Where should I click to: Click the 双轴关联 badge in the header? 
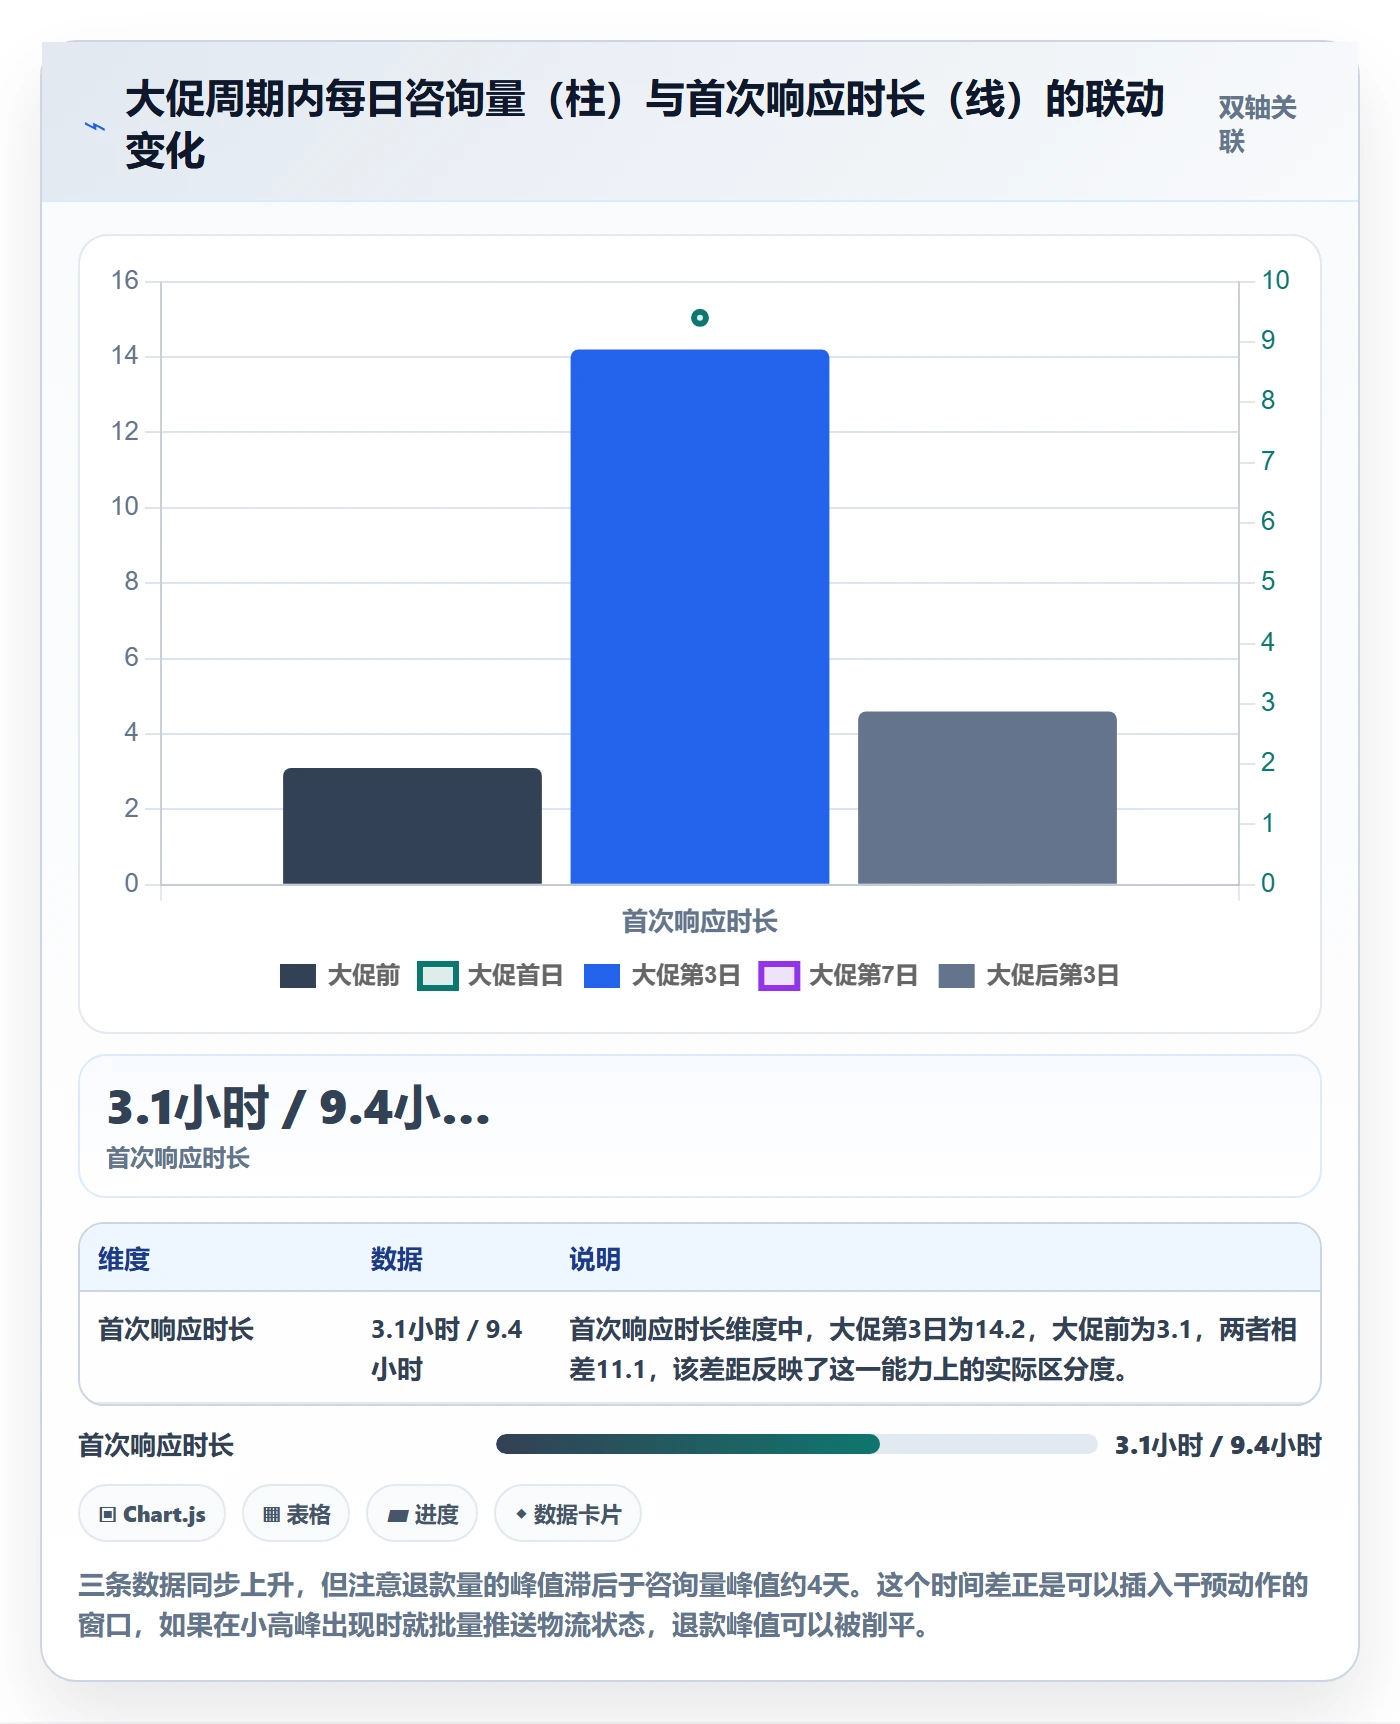pos(1257,125)
